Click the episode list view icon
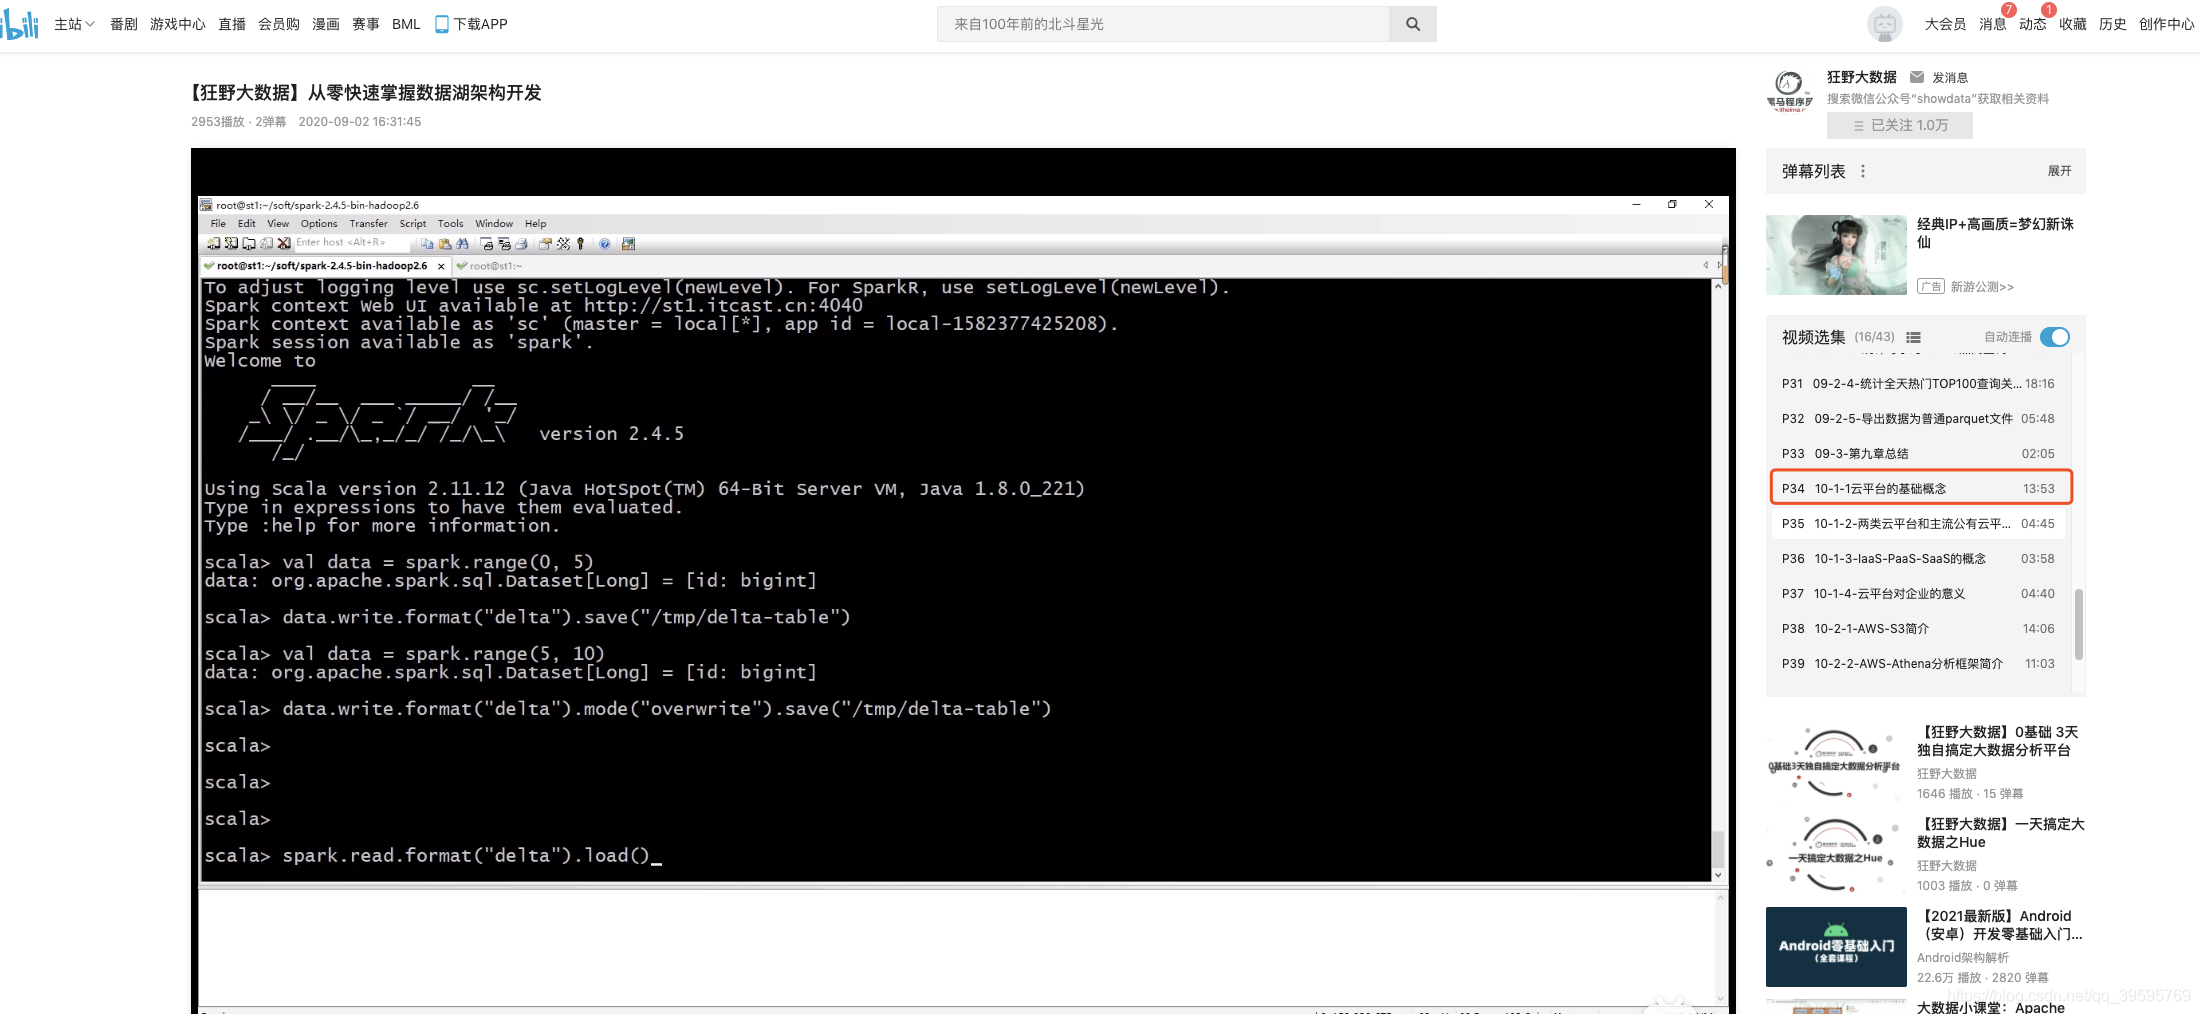Screen dimensions: 2200x1014 point(1913,338)
